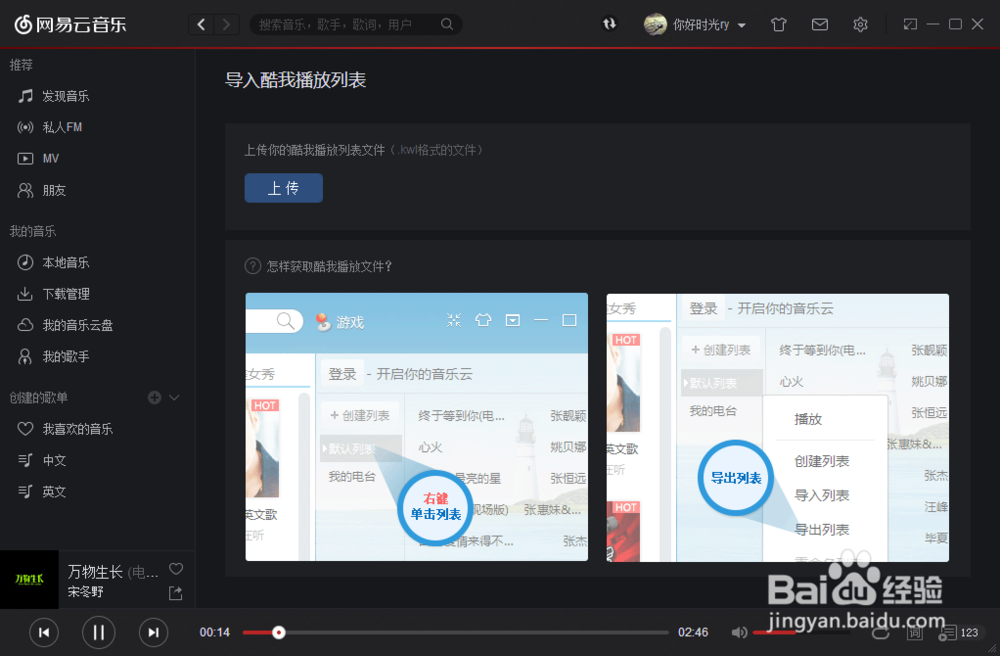
Task: Click the 右键单击列表 tutorial image
Action: coord(416,427)
